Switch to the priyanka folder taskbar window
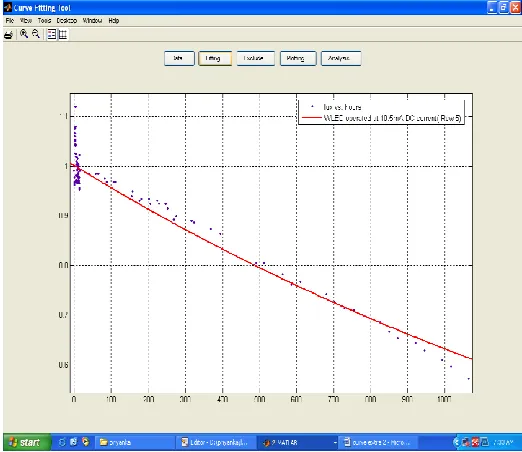 [x=134, y=443]
